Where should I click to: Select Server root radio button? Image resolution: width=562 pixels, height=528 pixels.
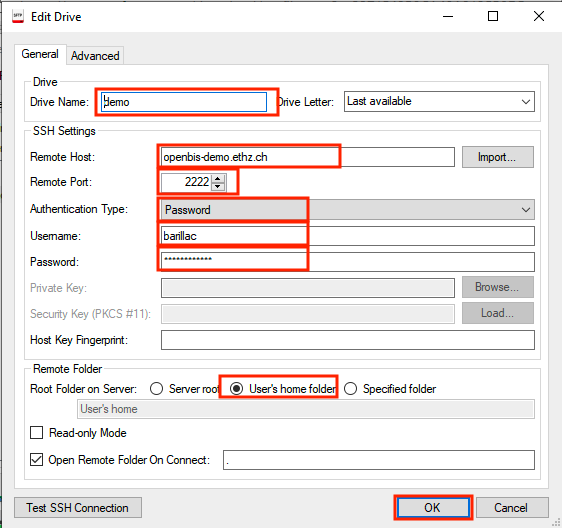pos(157,389)
